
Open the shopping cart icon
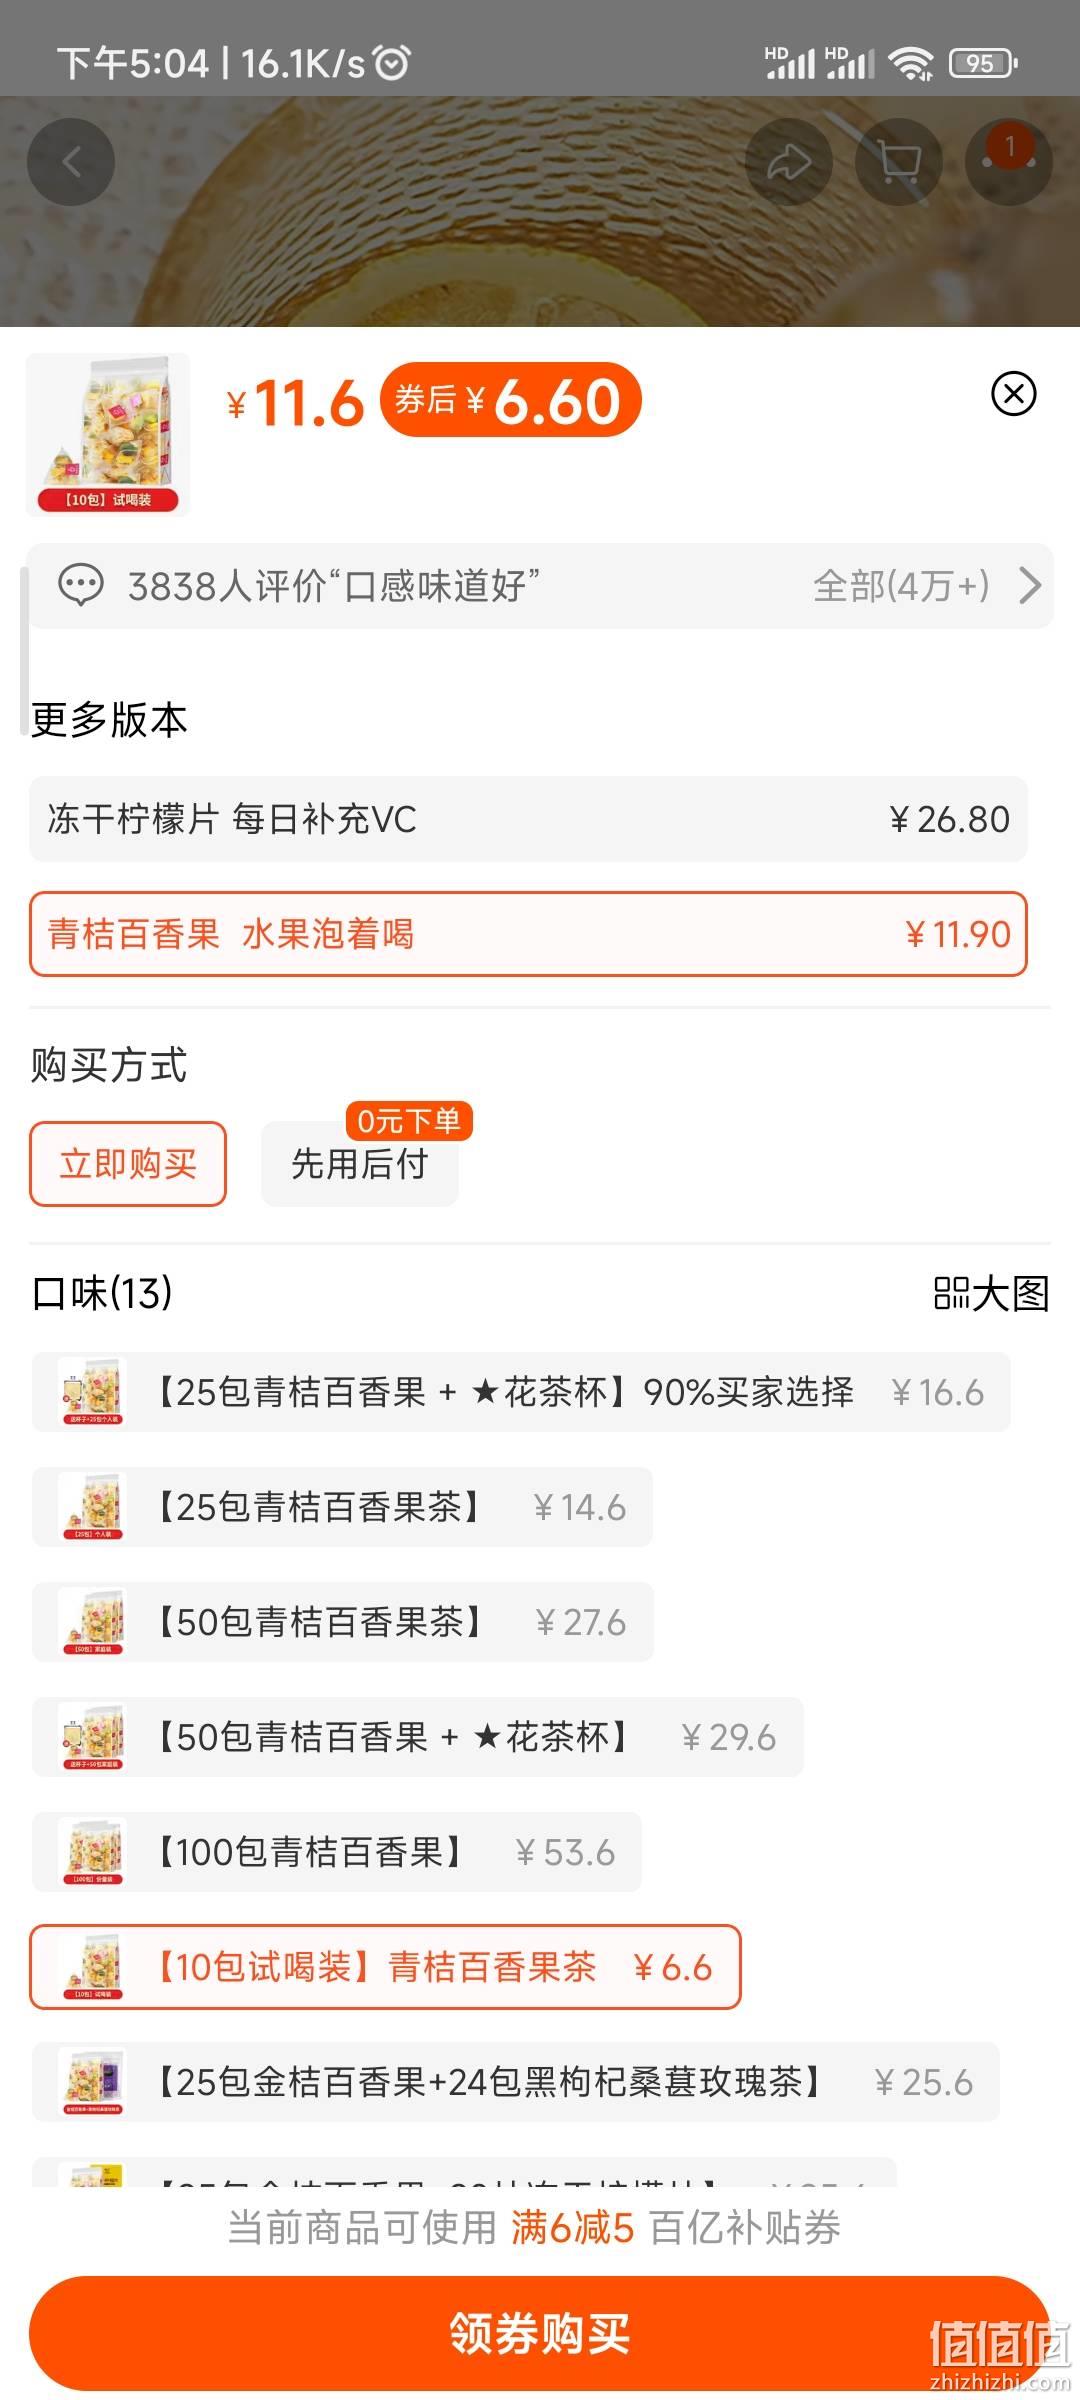pos(899,162)
